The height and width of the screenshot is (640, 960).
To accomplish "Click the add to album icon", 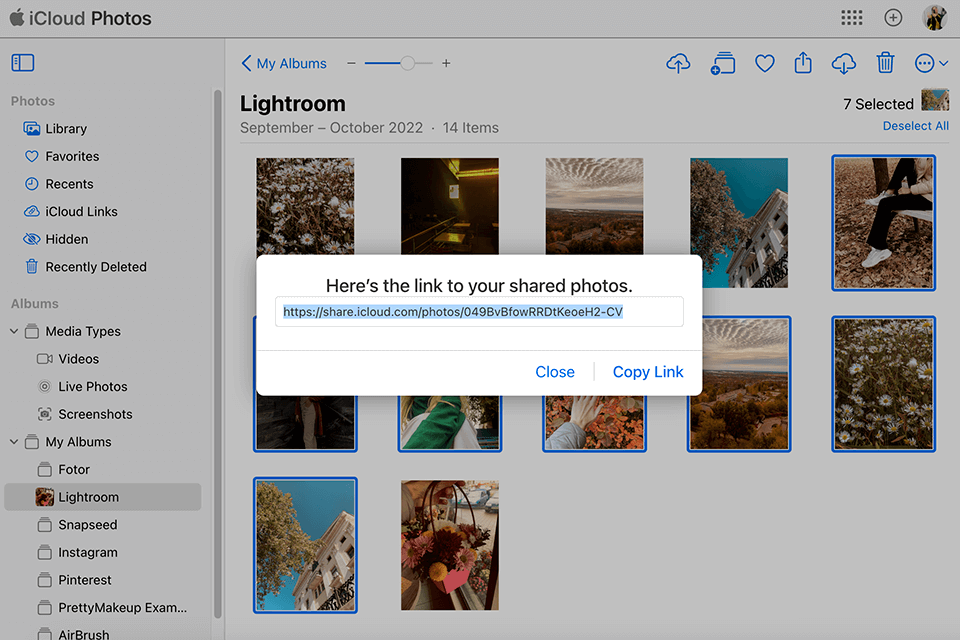I will click(722, 63).
